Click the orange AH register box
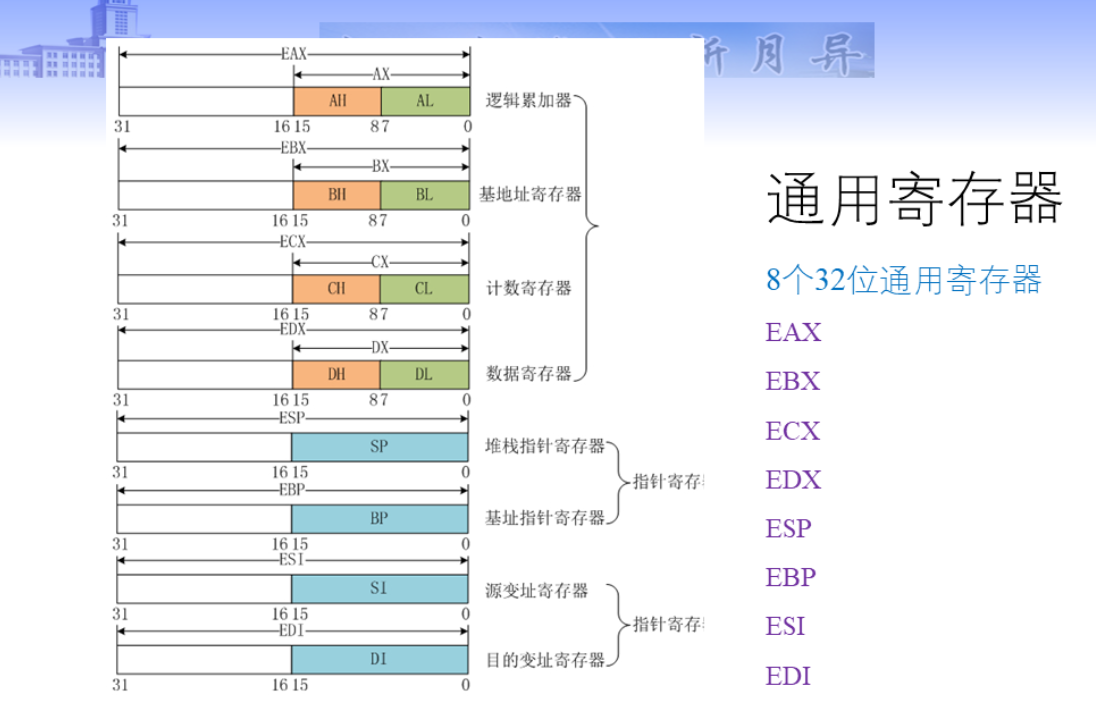Screen dimensions: 1096x705 (337, 101)
